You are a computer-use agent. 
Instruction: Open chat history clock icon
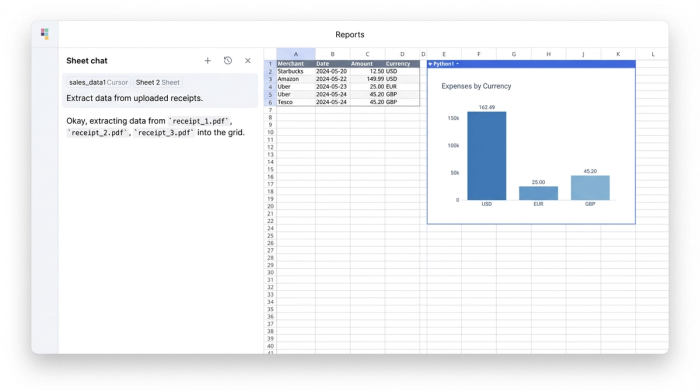click(228, 61)
